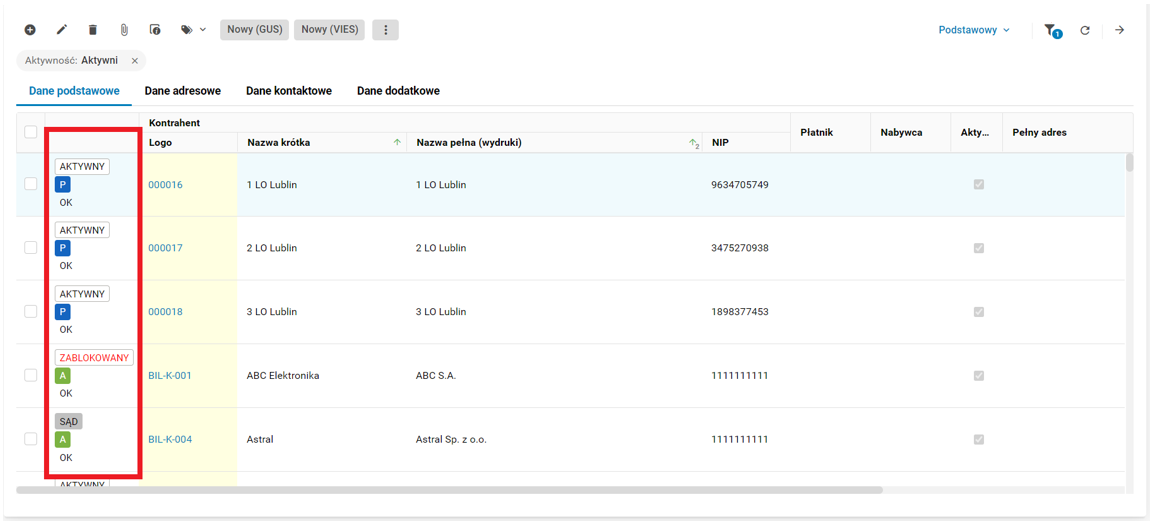Viewport: 1150px width, 521px height.
Task: Click the delete trash icon
Action: 93,30
